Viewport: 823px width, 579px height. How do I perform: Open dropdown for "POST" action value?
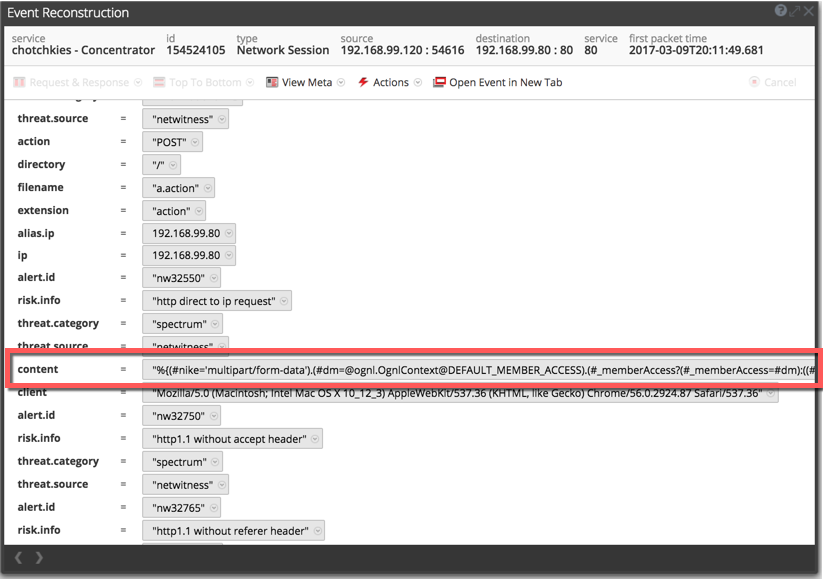point(194,142)
